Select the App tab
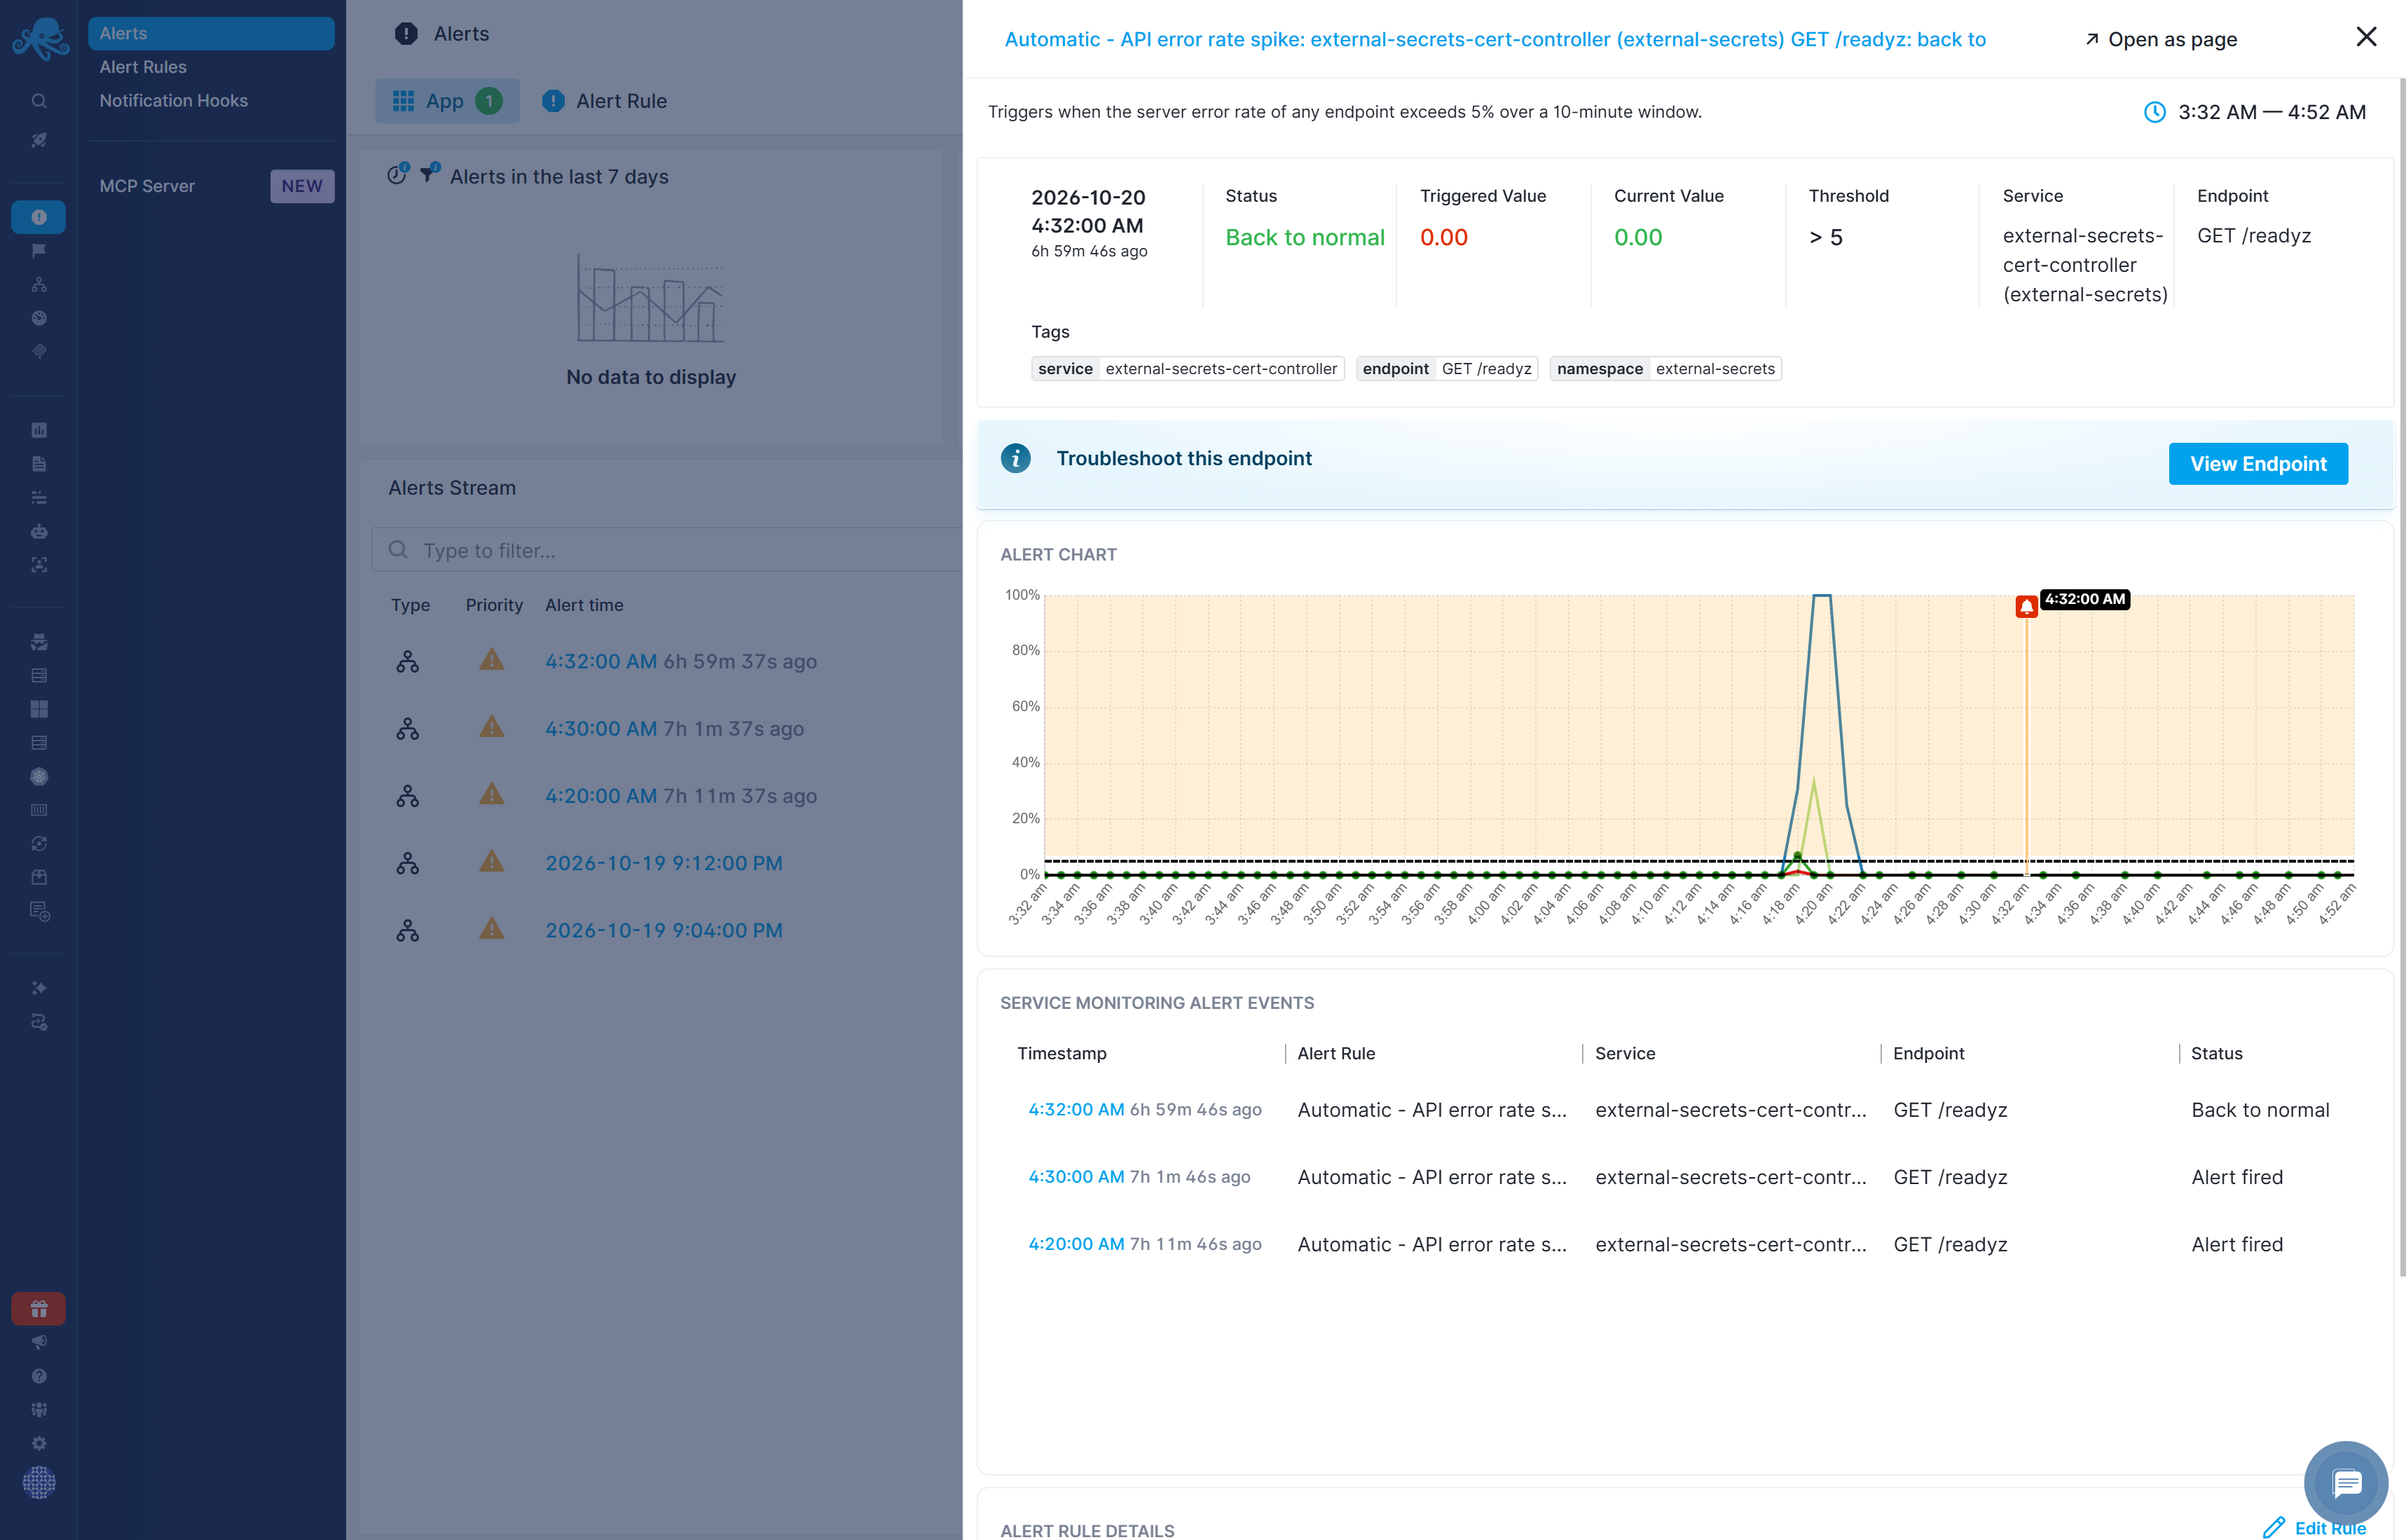 (x=447, y=101)
